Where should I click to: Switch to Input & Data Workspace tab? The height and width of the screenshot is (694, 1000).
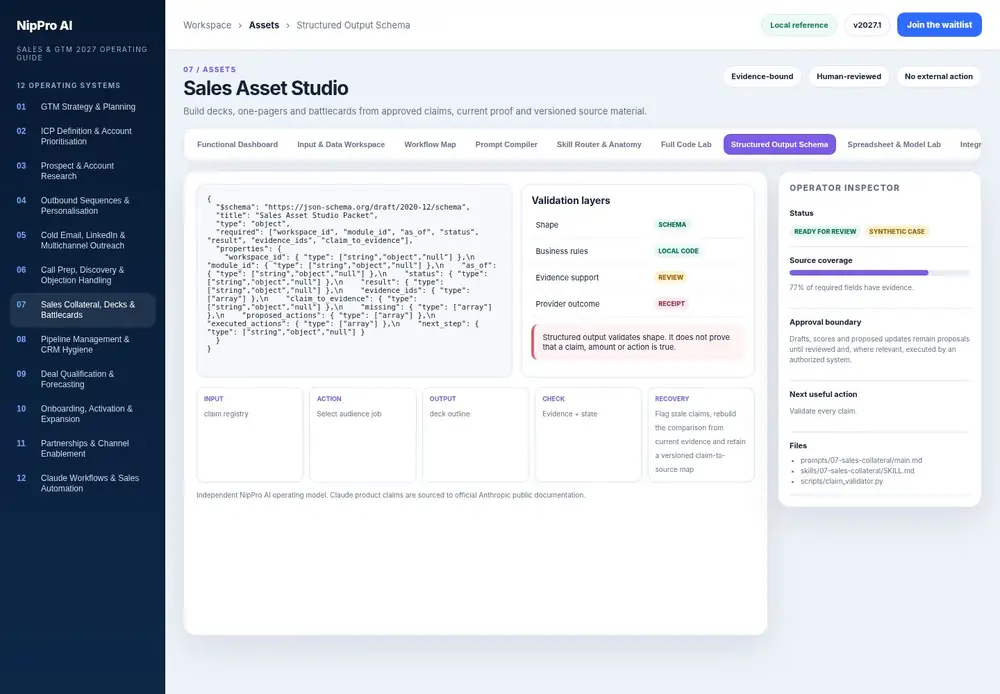coord(341,144)
